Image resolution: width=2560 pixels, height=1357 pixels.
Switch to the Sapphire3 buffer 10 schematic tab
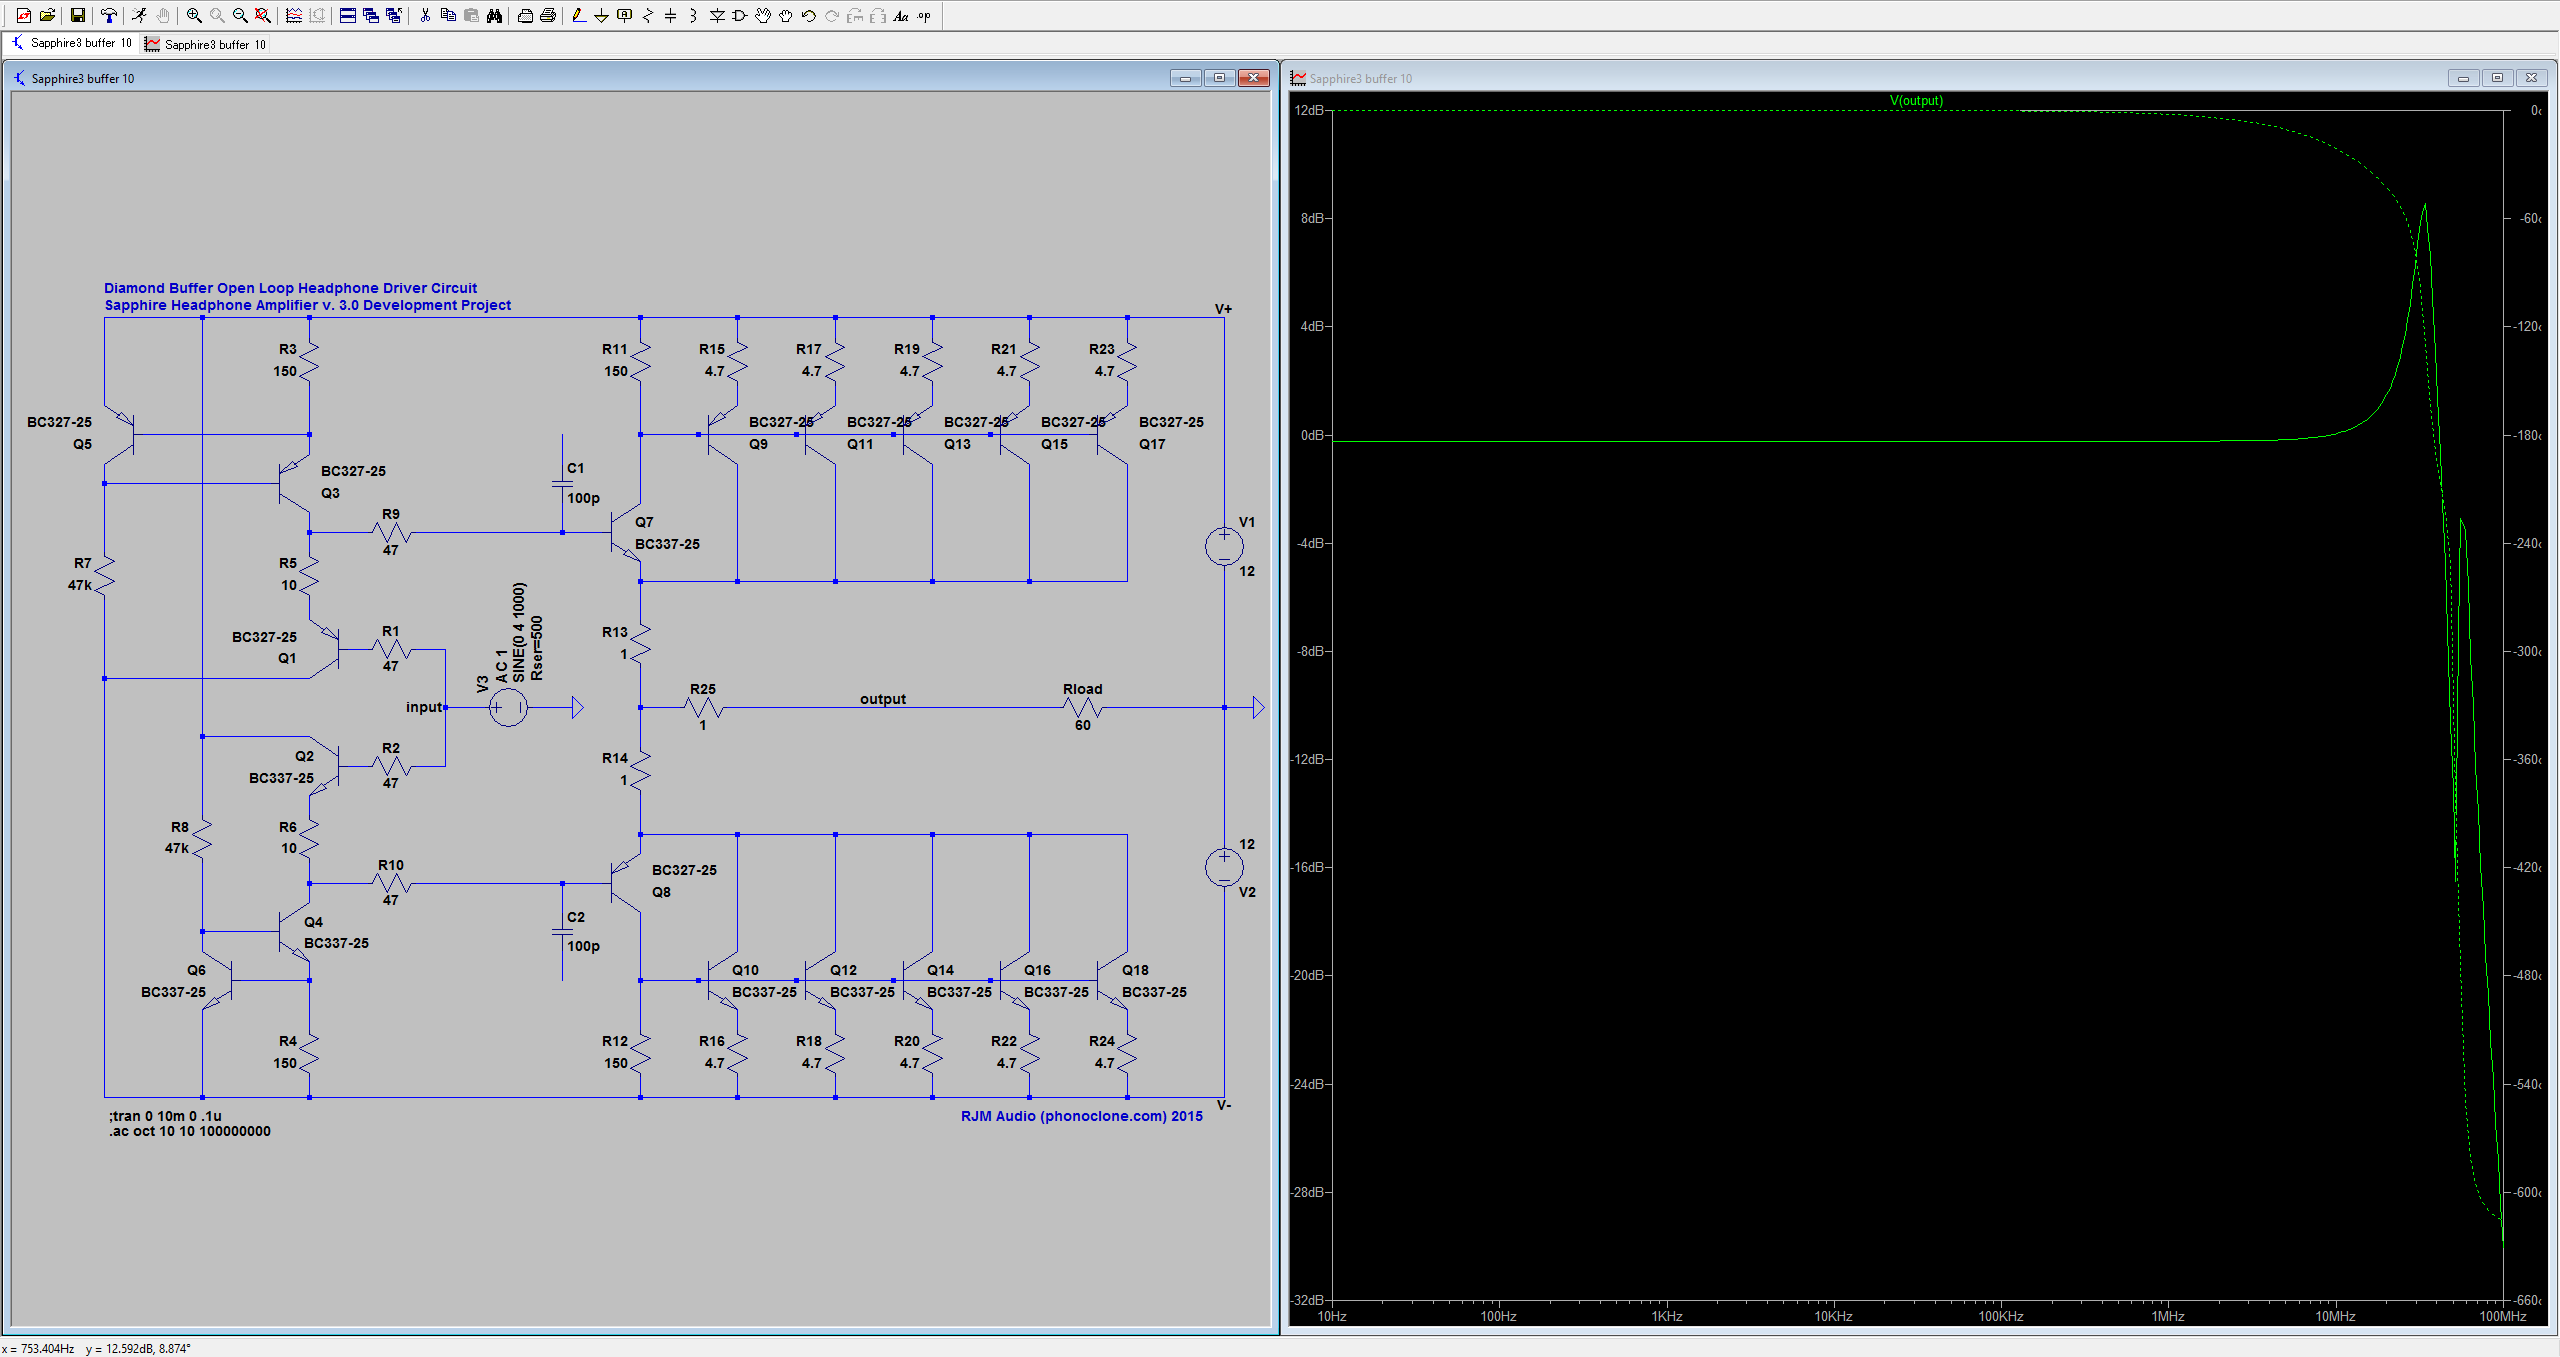click(72, 43)
